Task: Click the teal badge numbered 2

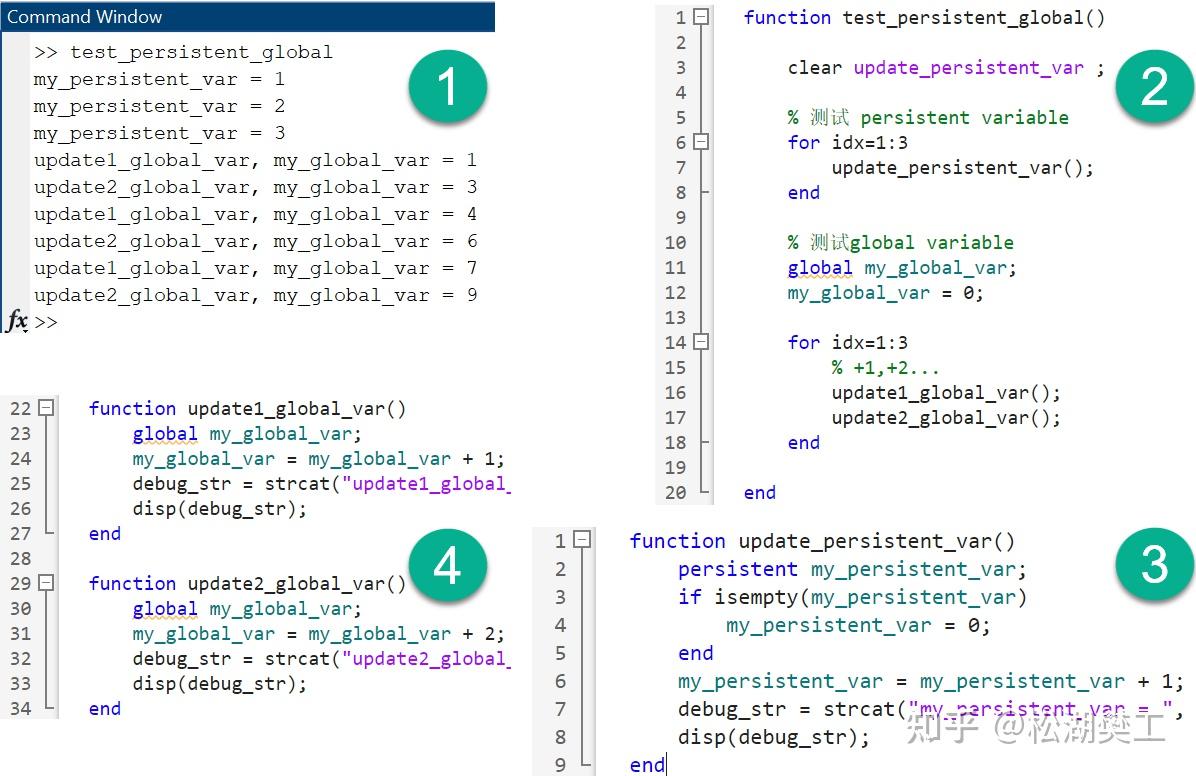Action: tap(1154, 87)
